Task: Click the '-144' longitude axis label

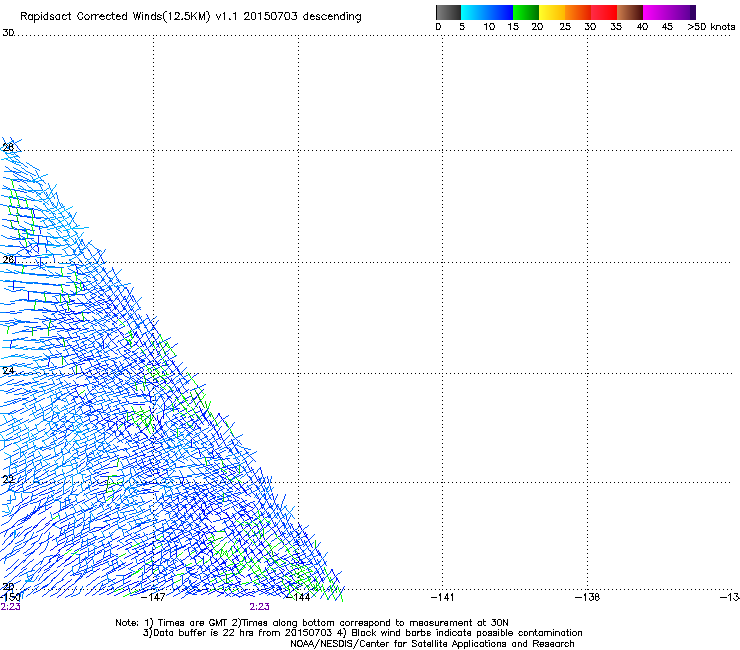Action: 299,597
